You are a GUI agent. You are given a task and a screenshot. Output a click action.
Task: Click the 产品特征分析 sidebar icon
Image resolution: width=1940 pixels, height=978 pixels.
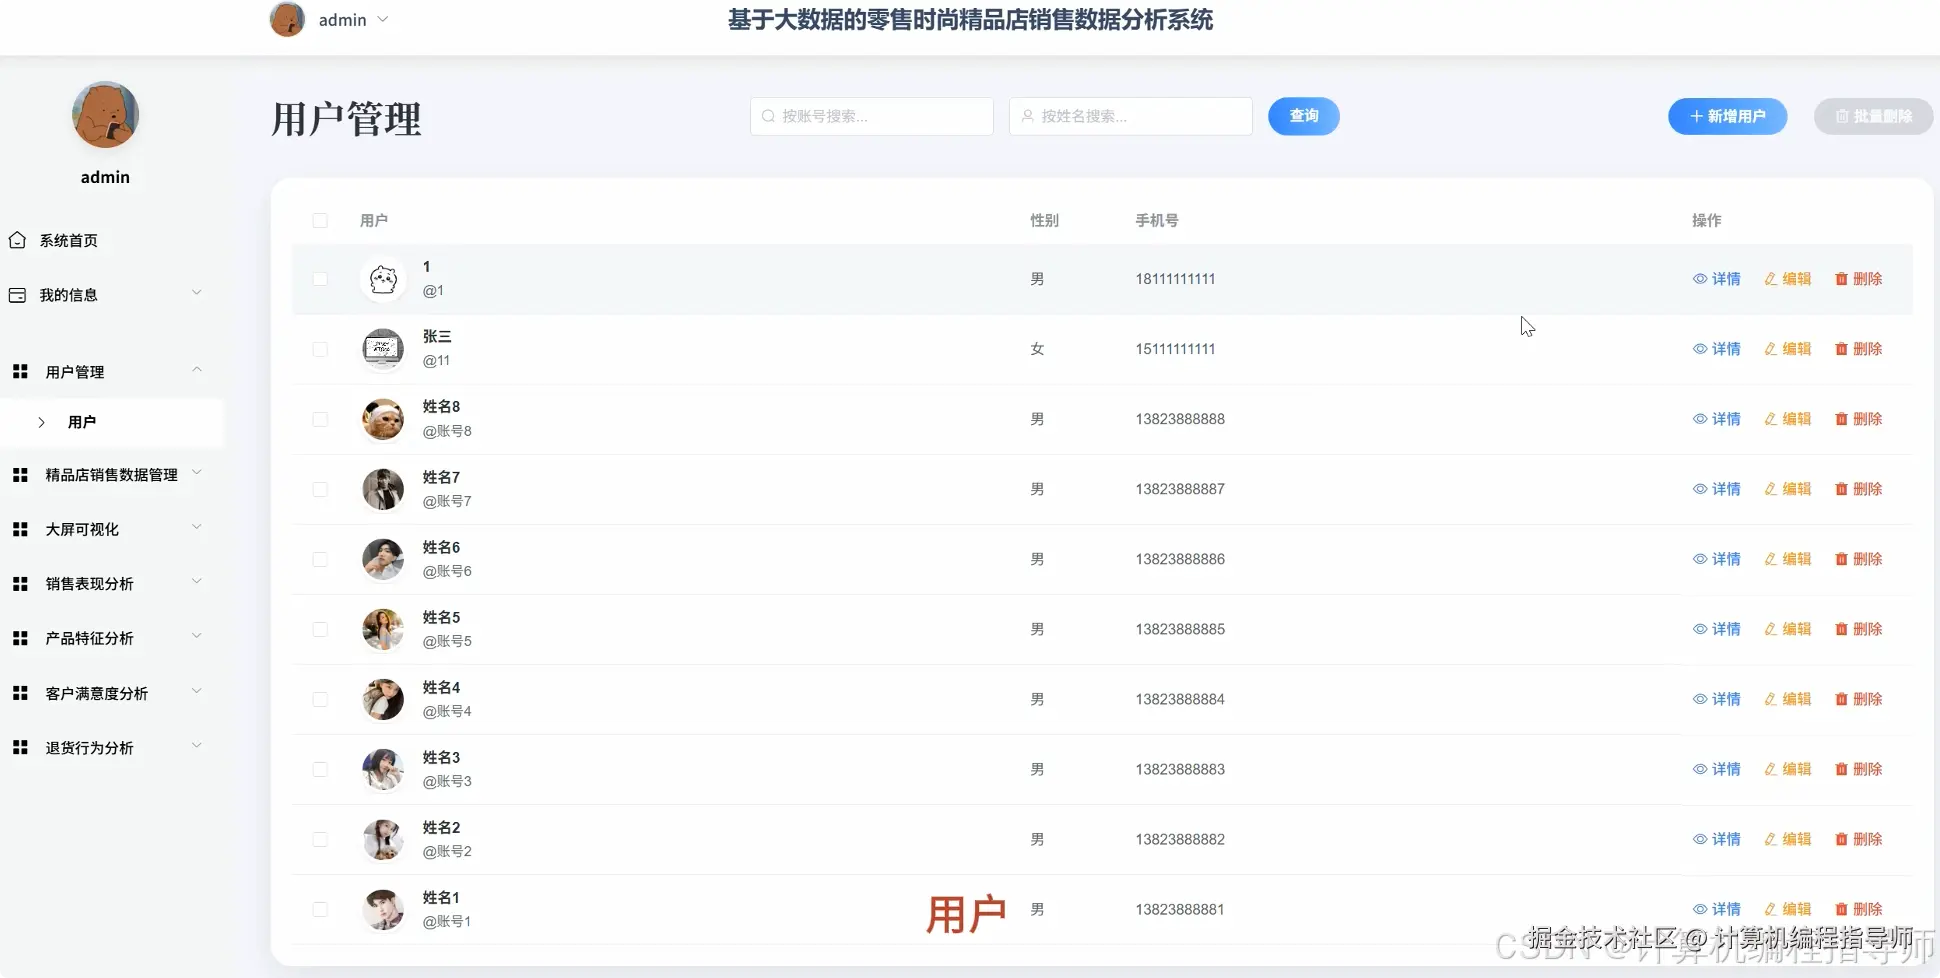pyautogui.click(x=20, y=637)
